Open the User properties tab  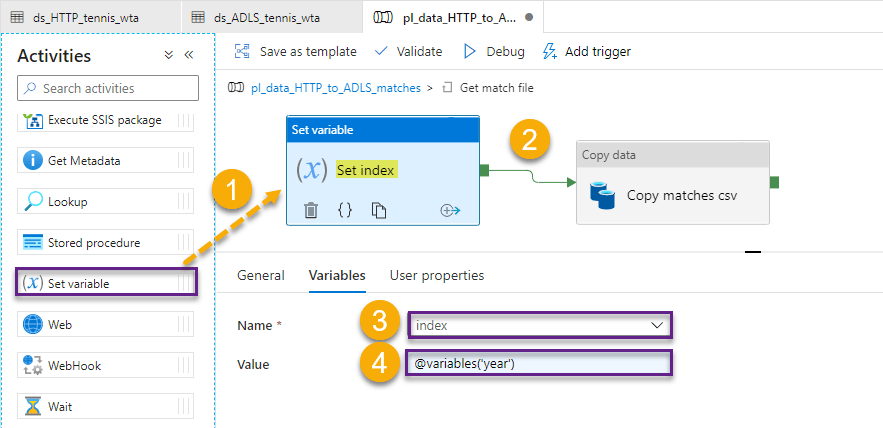point(436,275)
